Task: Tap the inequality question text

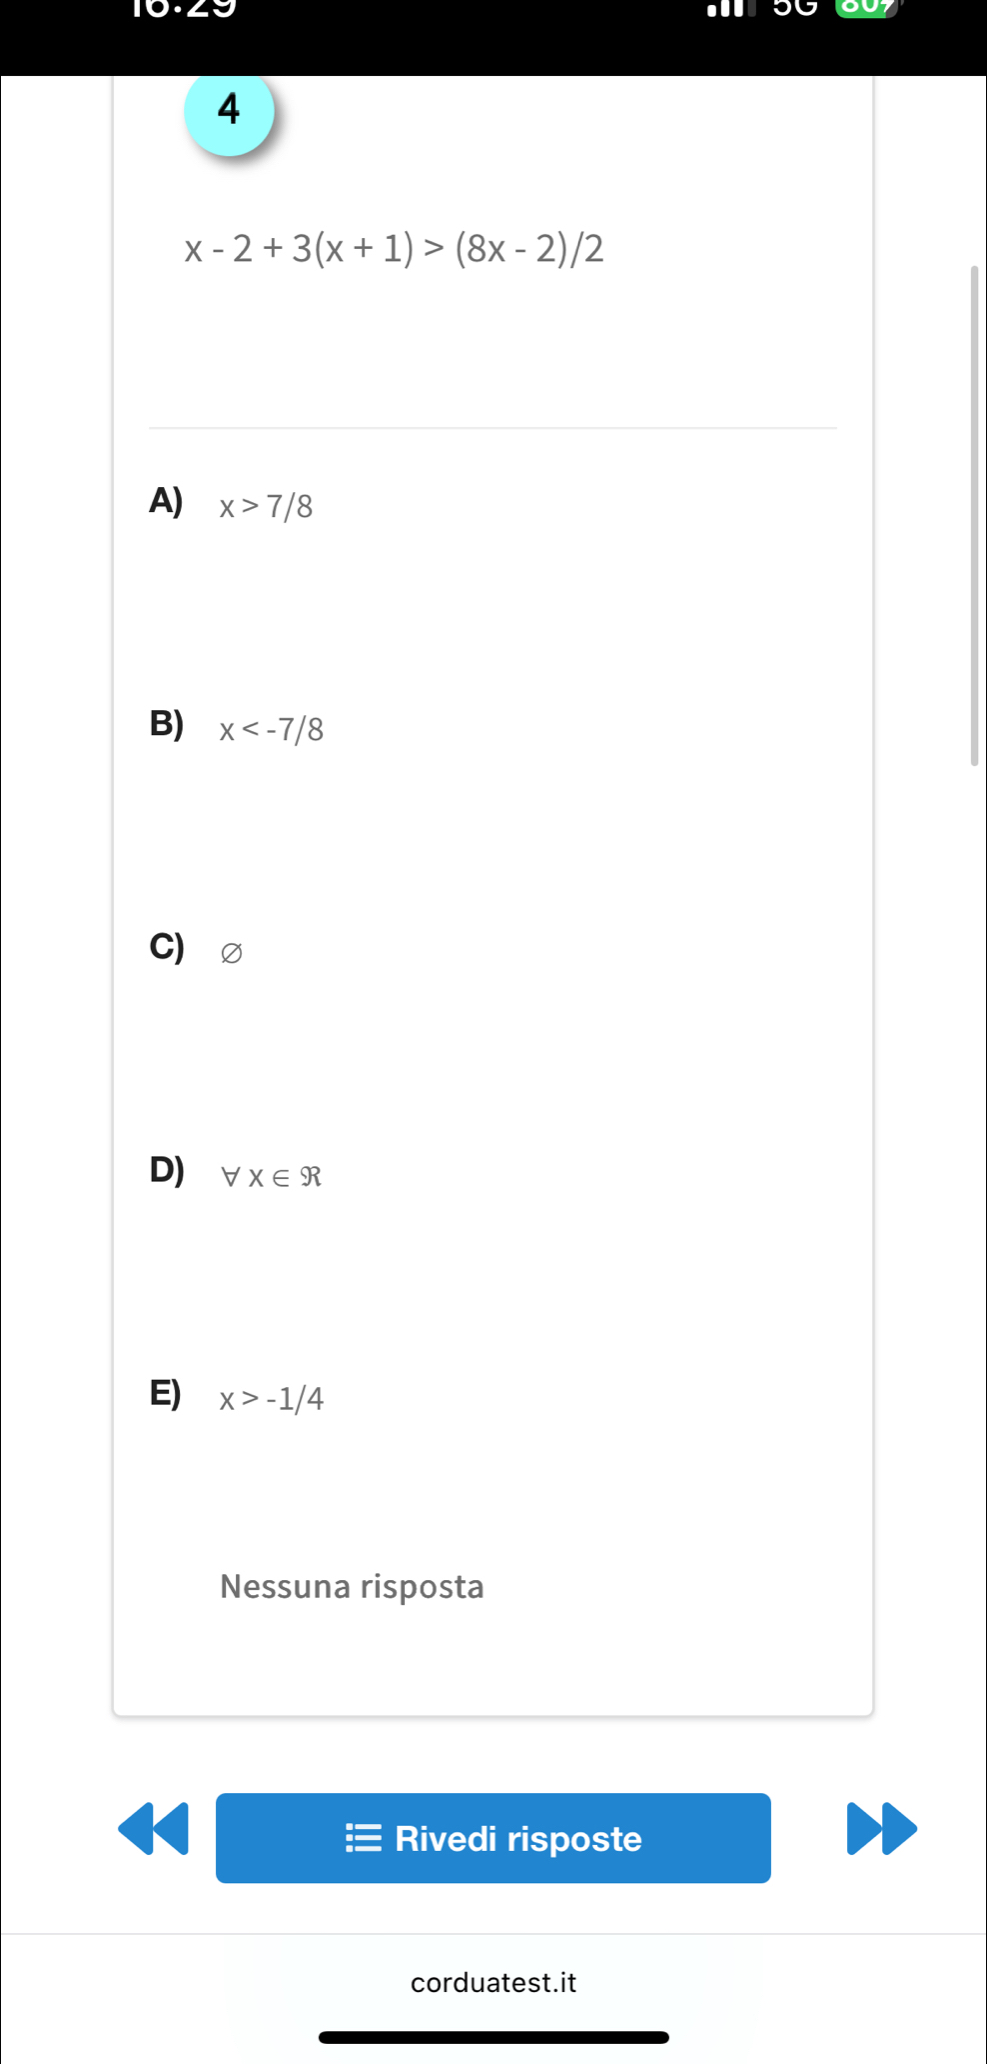Action: click(394, 248)
